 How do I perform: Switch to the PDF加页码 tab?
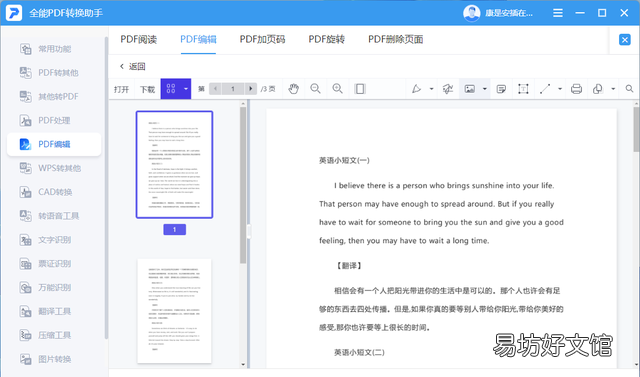262,39
